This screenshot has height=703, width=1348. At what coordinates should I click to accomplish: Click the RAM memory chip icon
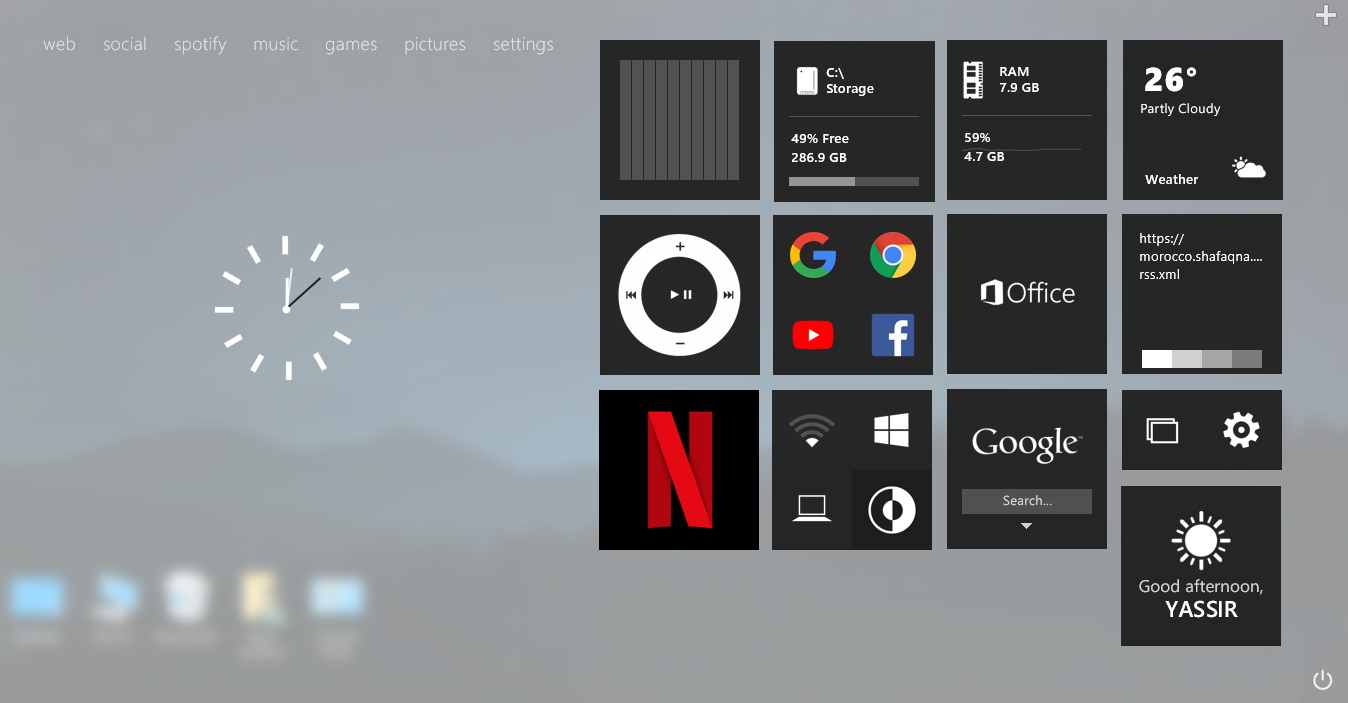pyautogui.click(x=973, y=80)
